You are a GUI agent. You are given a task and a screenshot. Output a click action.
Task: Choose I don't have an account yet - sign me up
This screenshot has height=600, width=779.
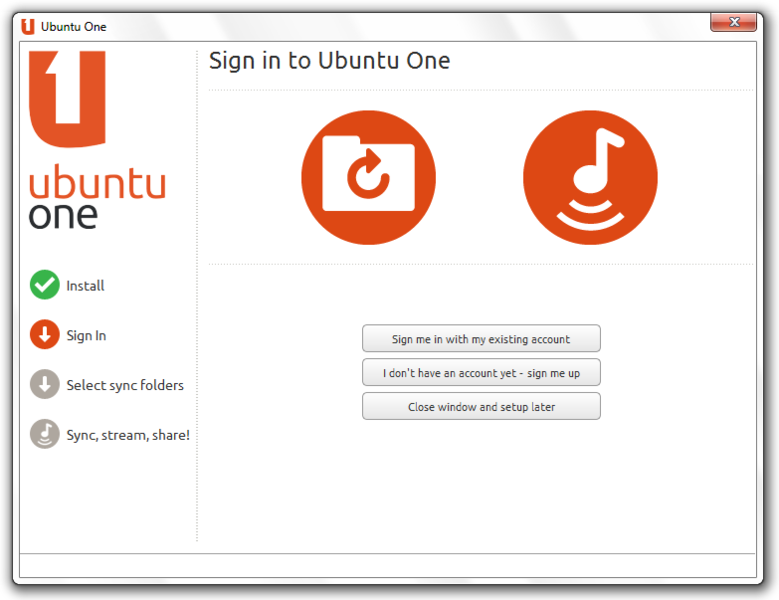[x=481, y=373]
